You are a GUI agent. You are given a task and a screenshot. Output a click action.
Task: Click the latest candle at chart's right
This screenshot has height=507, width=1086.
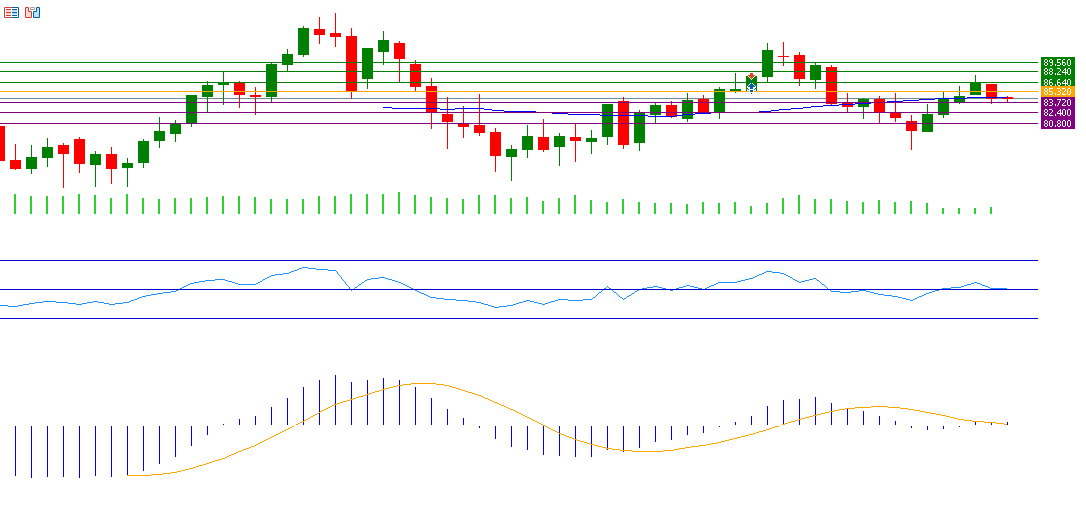tap(1007, 98)
